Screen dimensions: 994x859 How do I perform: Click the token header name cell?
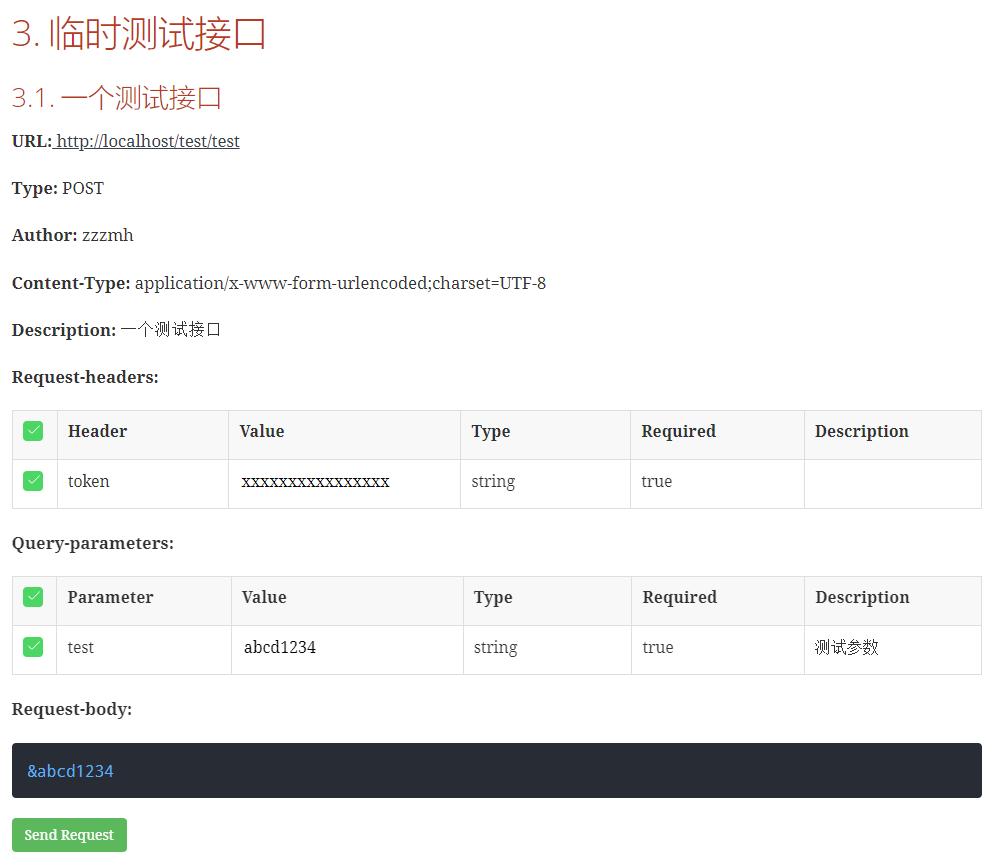tap(89, 481)
